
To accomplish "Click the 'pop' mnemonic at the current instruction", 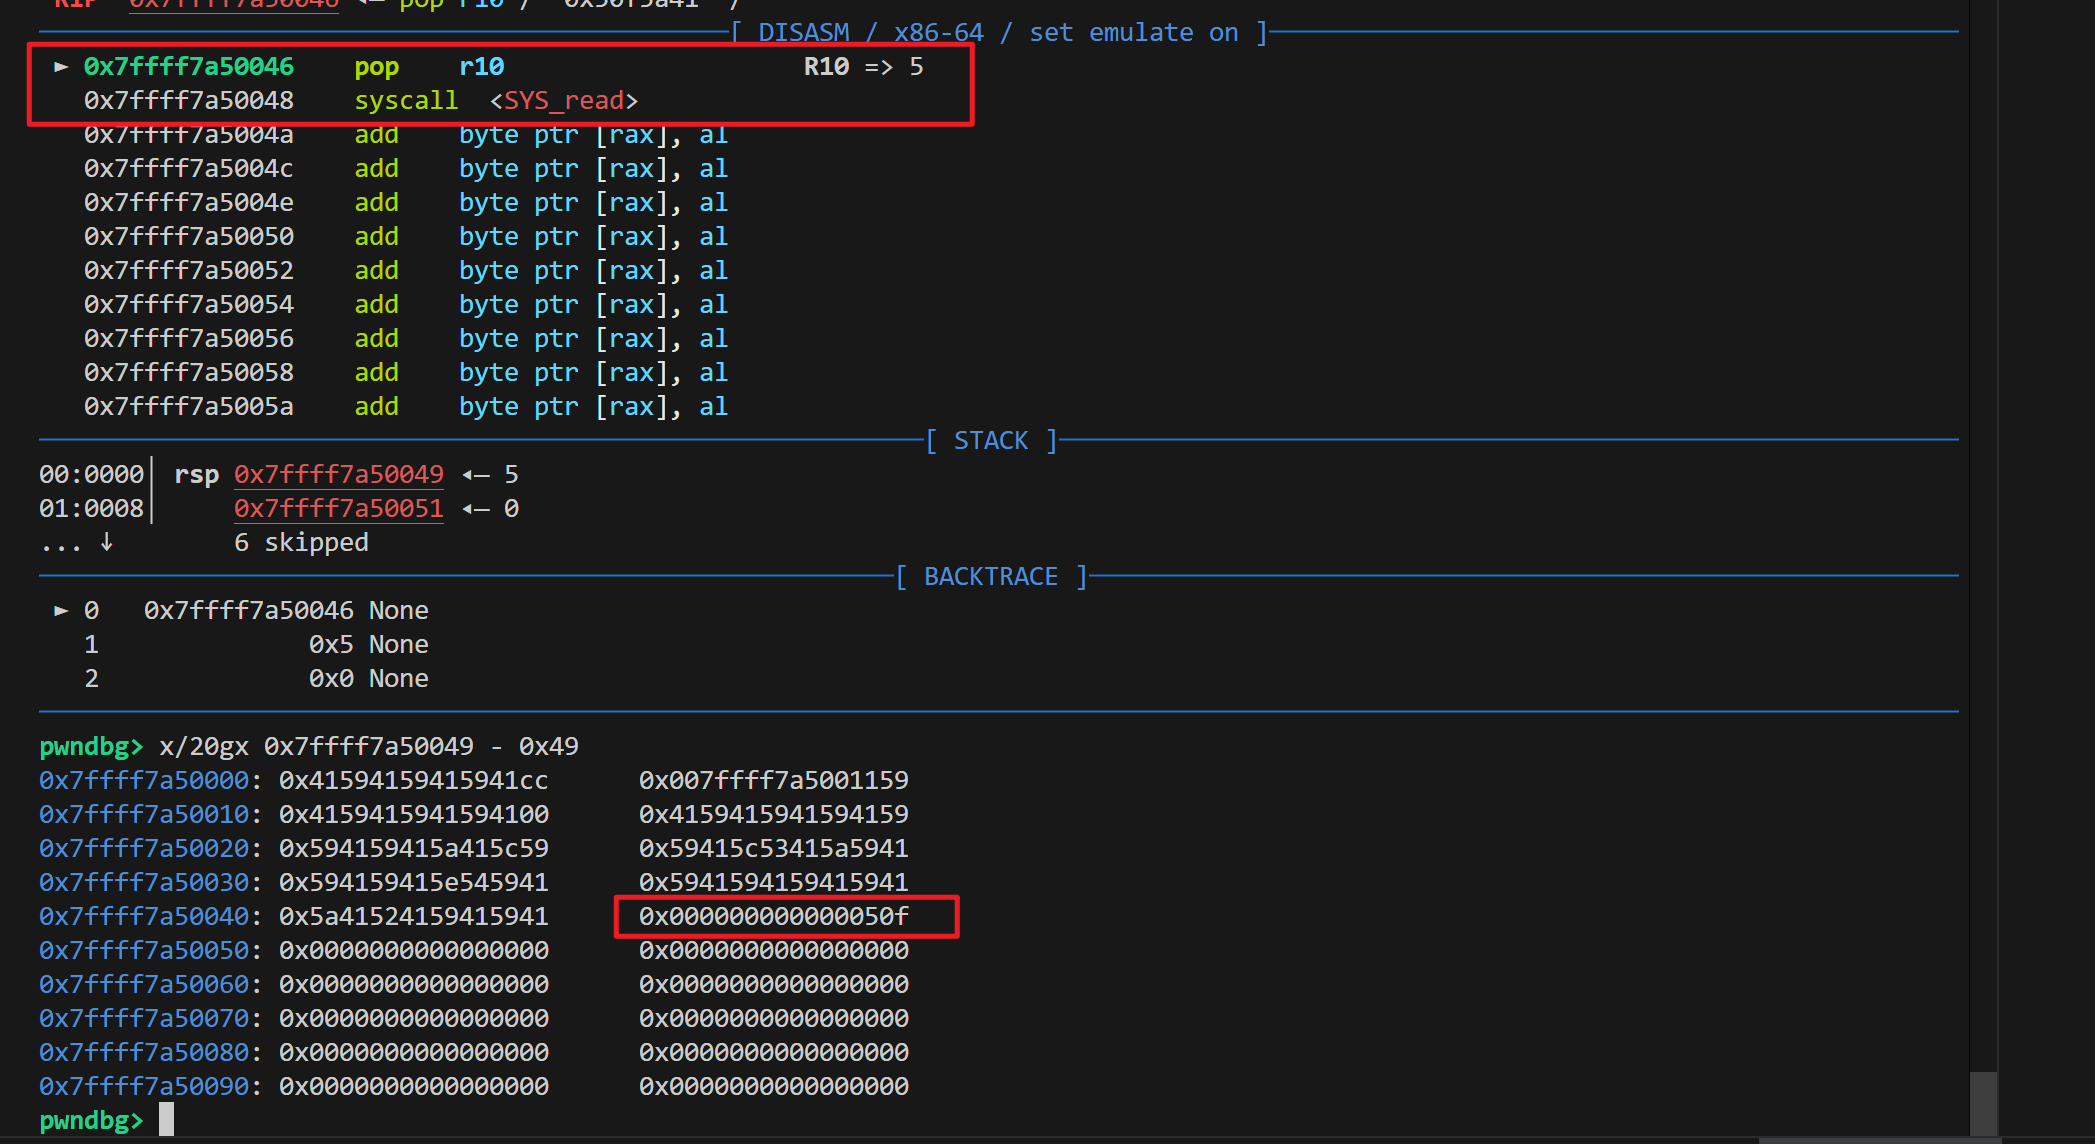I will [x=376, y=67].
